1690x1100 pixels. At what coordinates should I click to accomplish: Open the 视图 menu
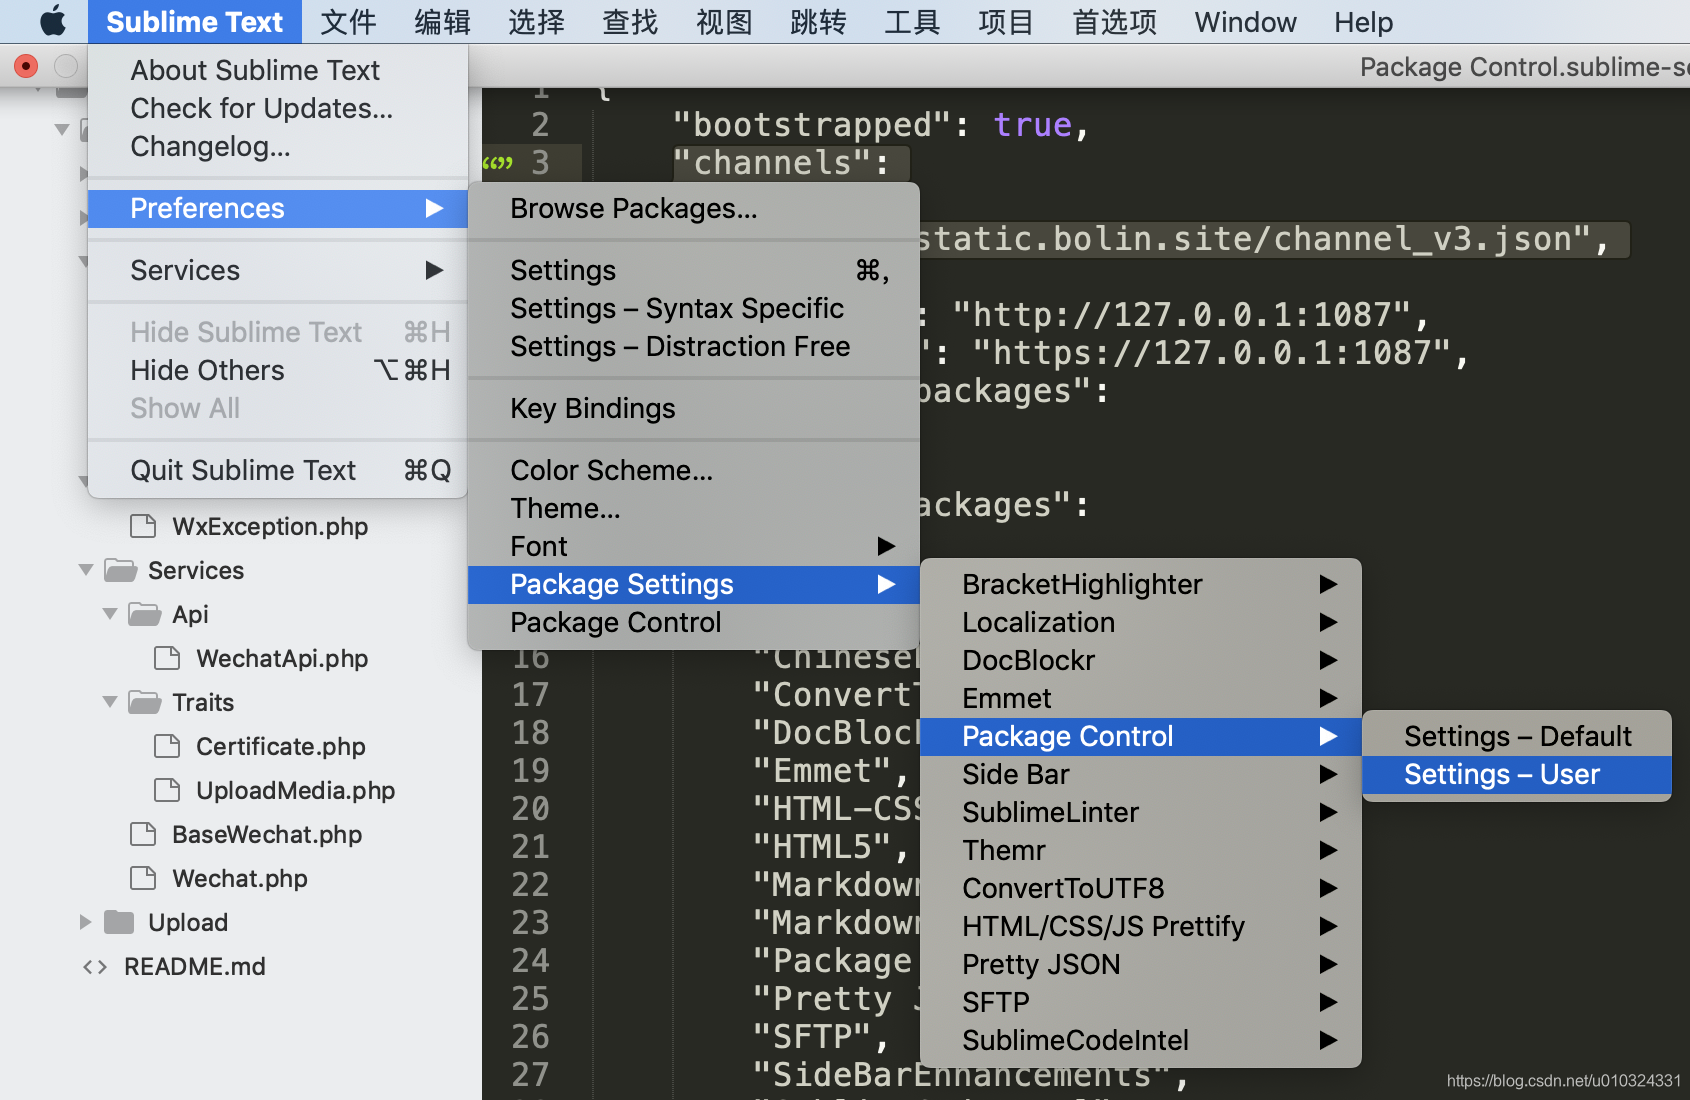tap(724, 21)
